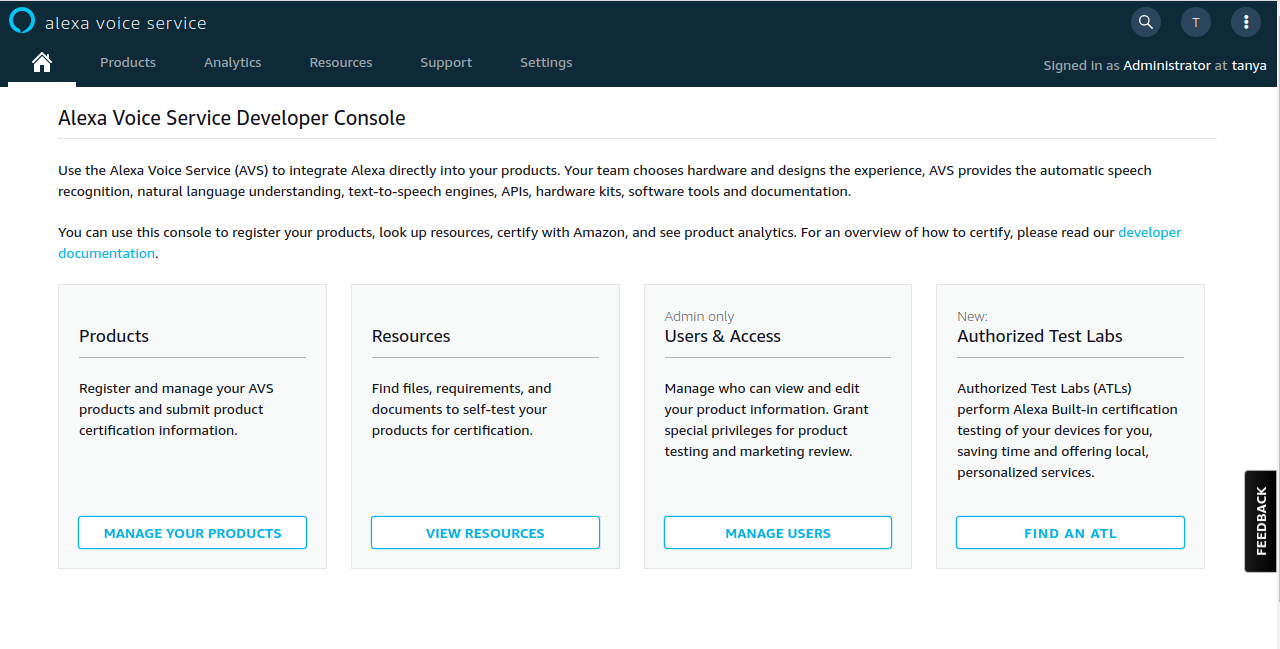The height and width of the screenshot is (649, 1280).
Task: Click VIEW RESOURCES
Action: coord(485,532)
